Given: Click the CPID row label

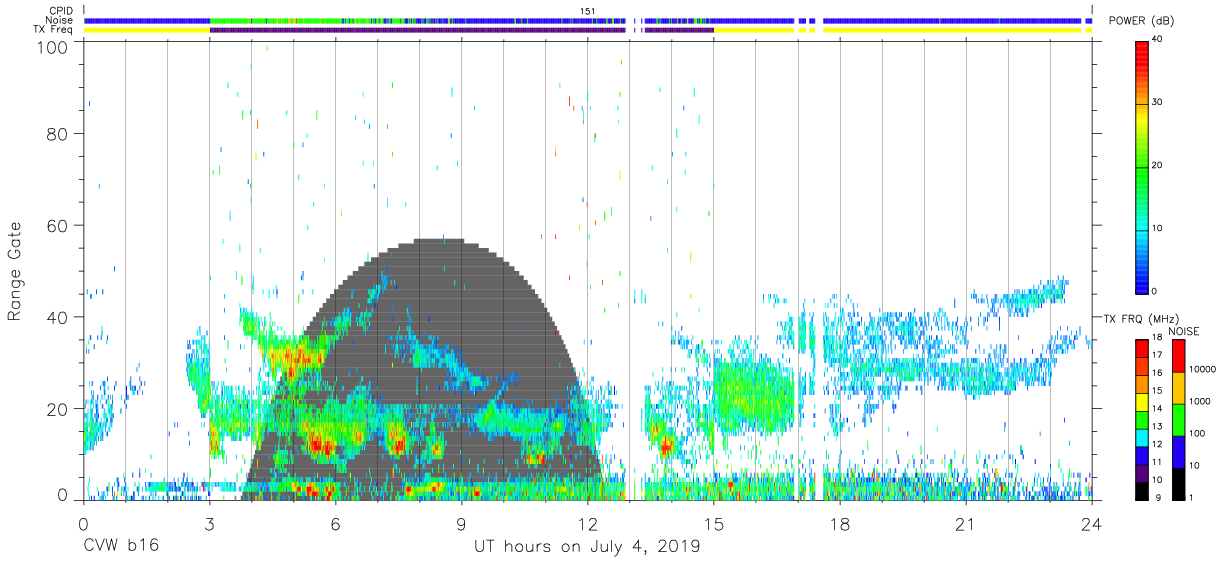Looking at the screenshot, I should tap(62, 10).
